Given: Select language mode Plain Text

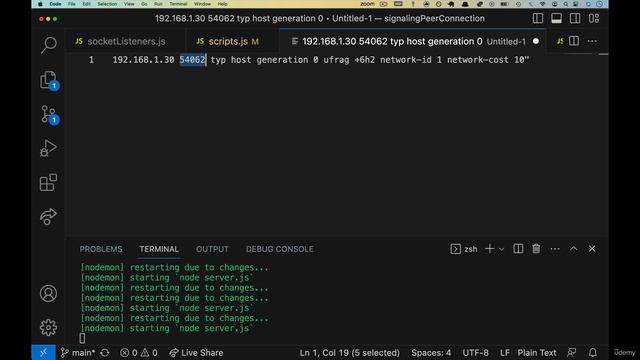Looking at the screenshot, I should pos(537,353).
